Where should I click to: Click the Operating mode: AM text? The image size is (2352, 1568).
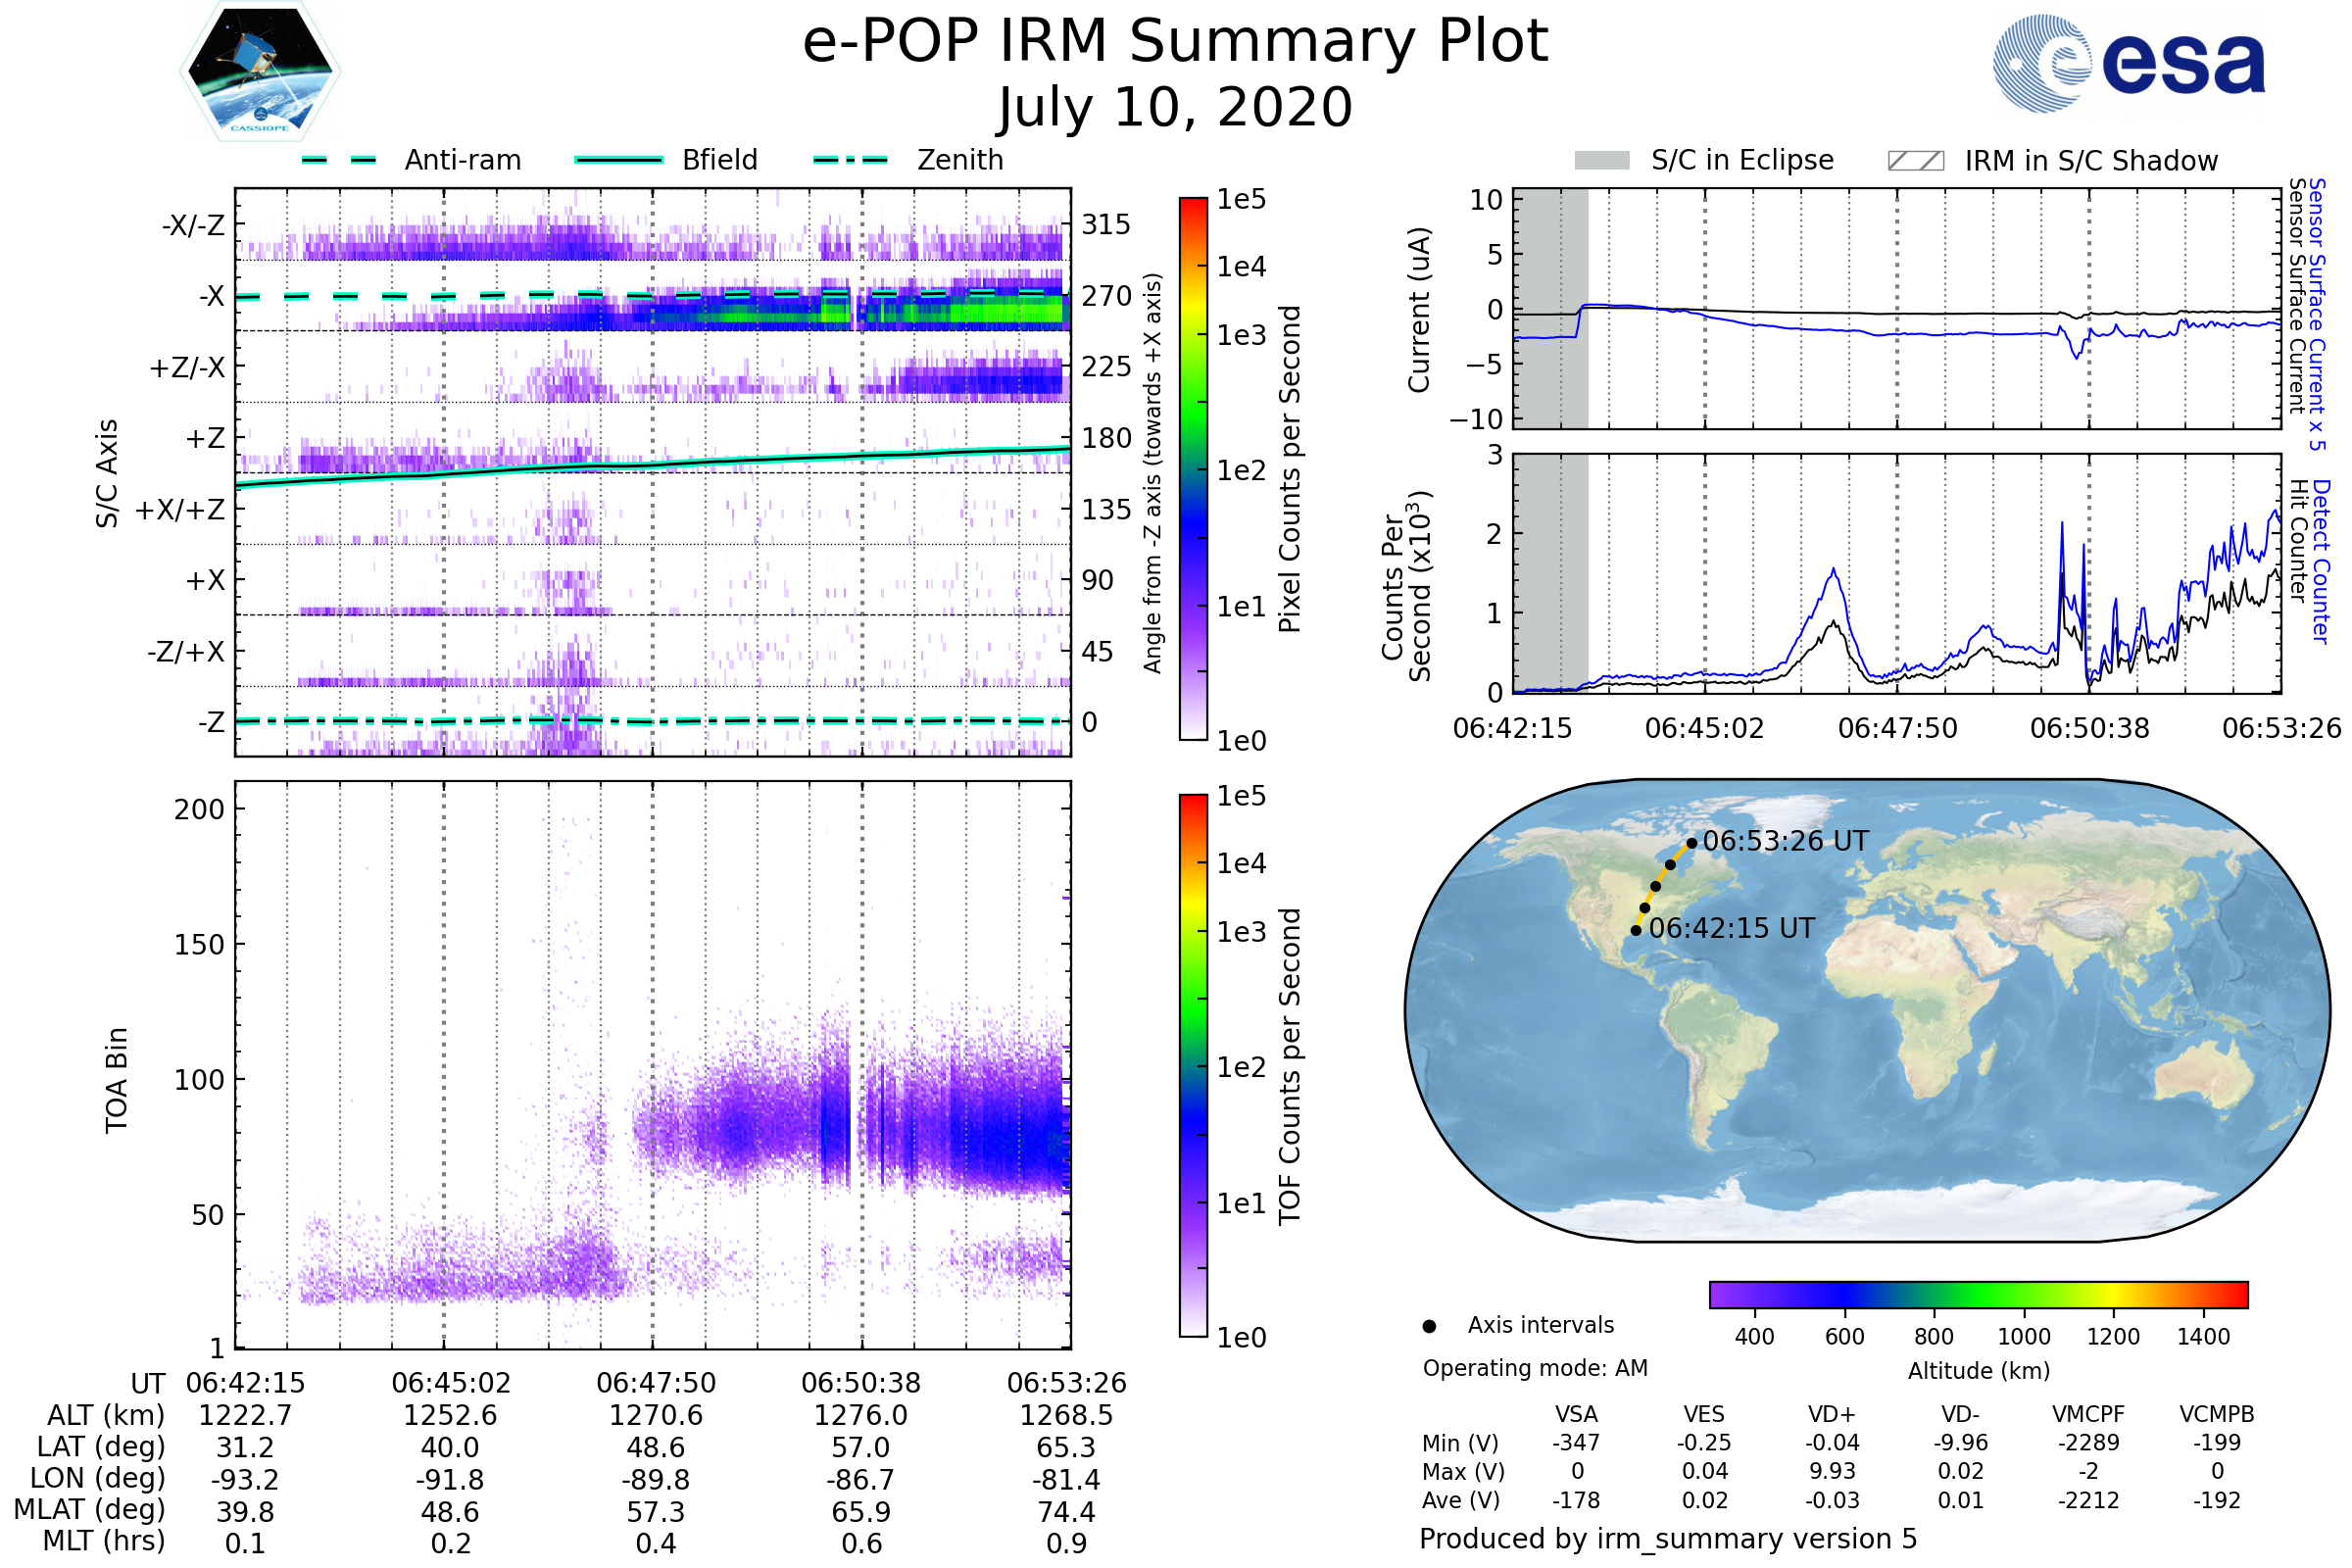(1535, 1368)
